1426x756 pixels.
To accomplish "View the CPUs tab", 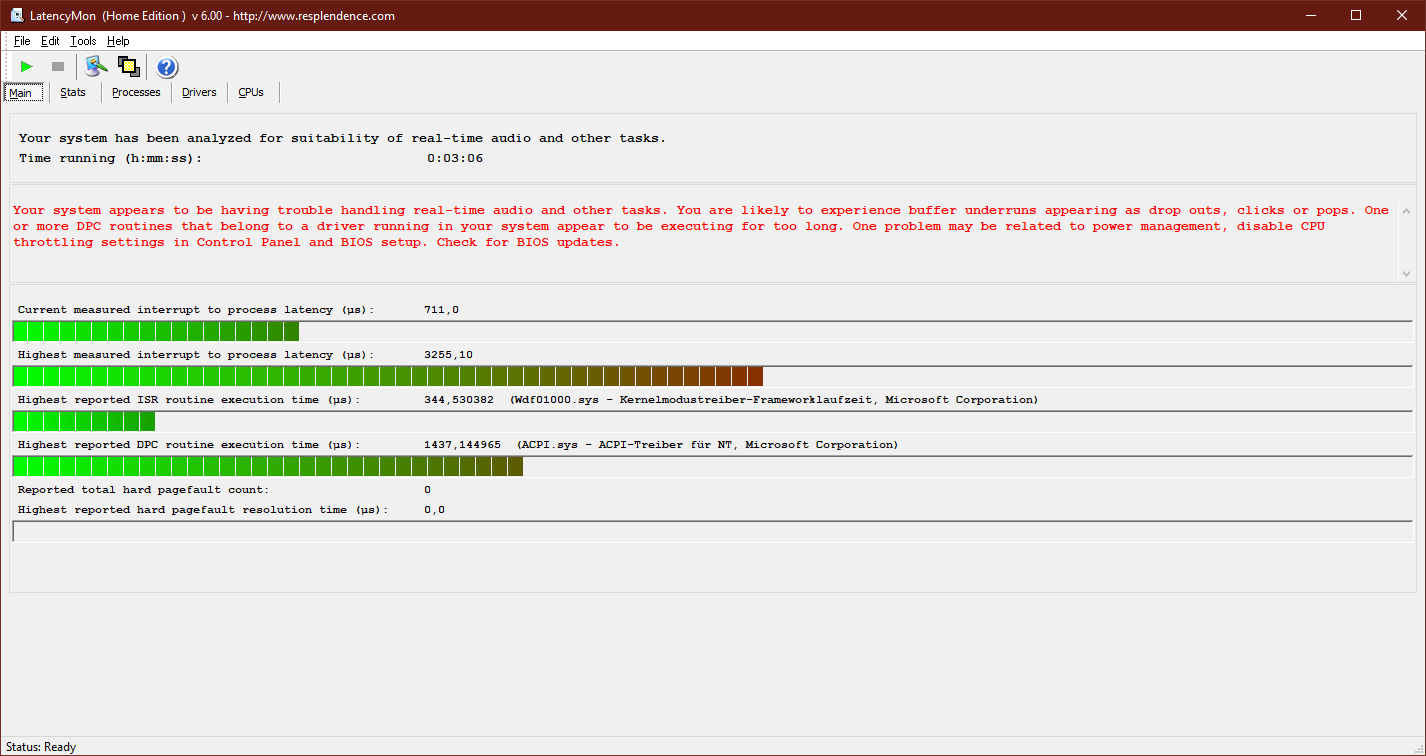I will click(x=251, y=92).
